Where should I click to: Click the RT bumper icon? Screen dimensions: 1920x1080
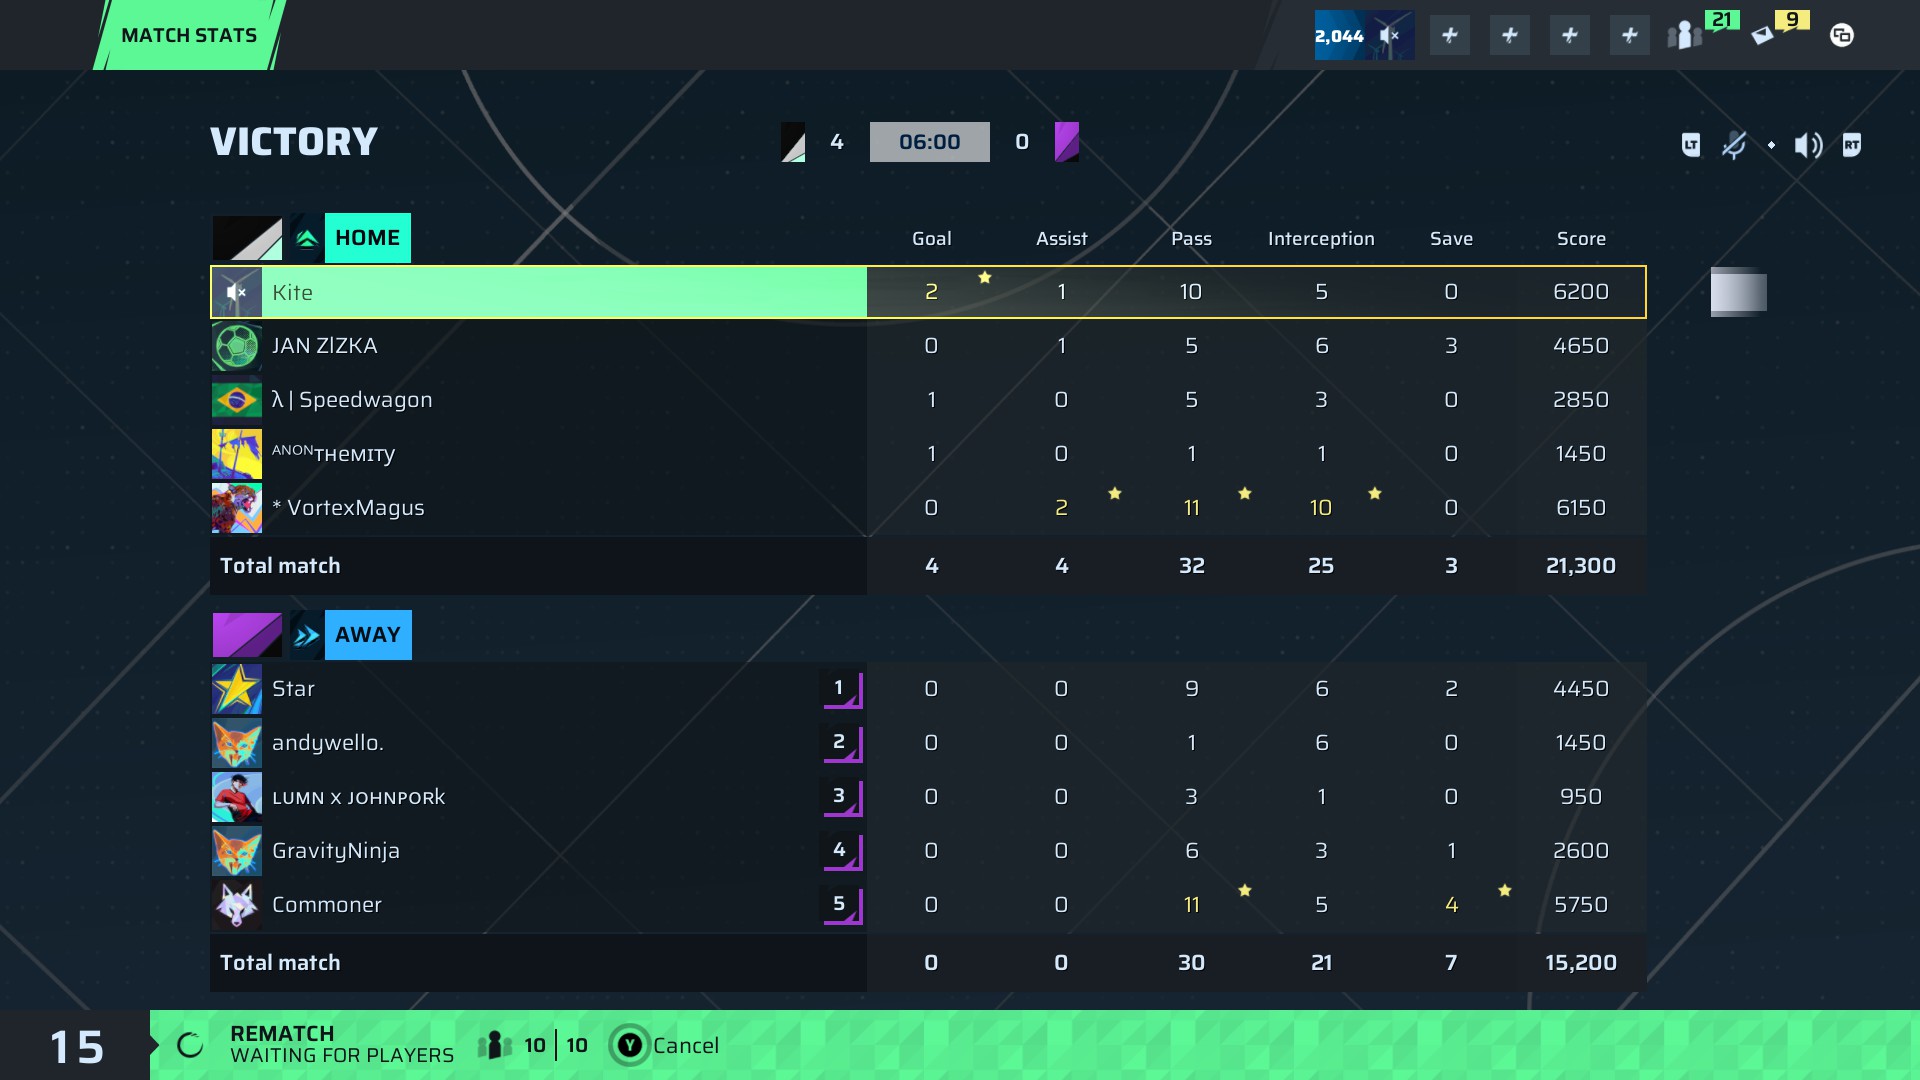pyautogui.click(x=1852, y=145)
